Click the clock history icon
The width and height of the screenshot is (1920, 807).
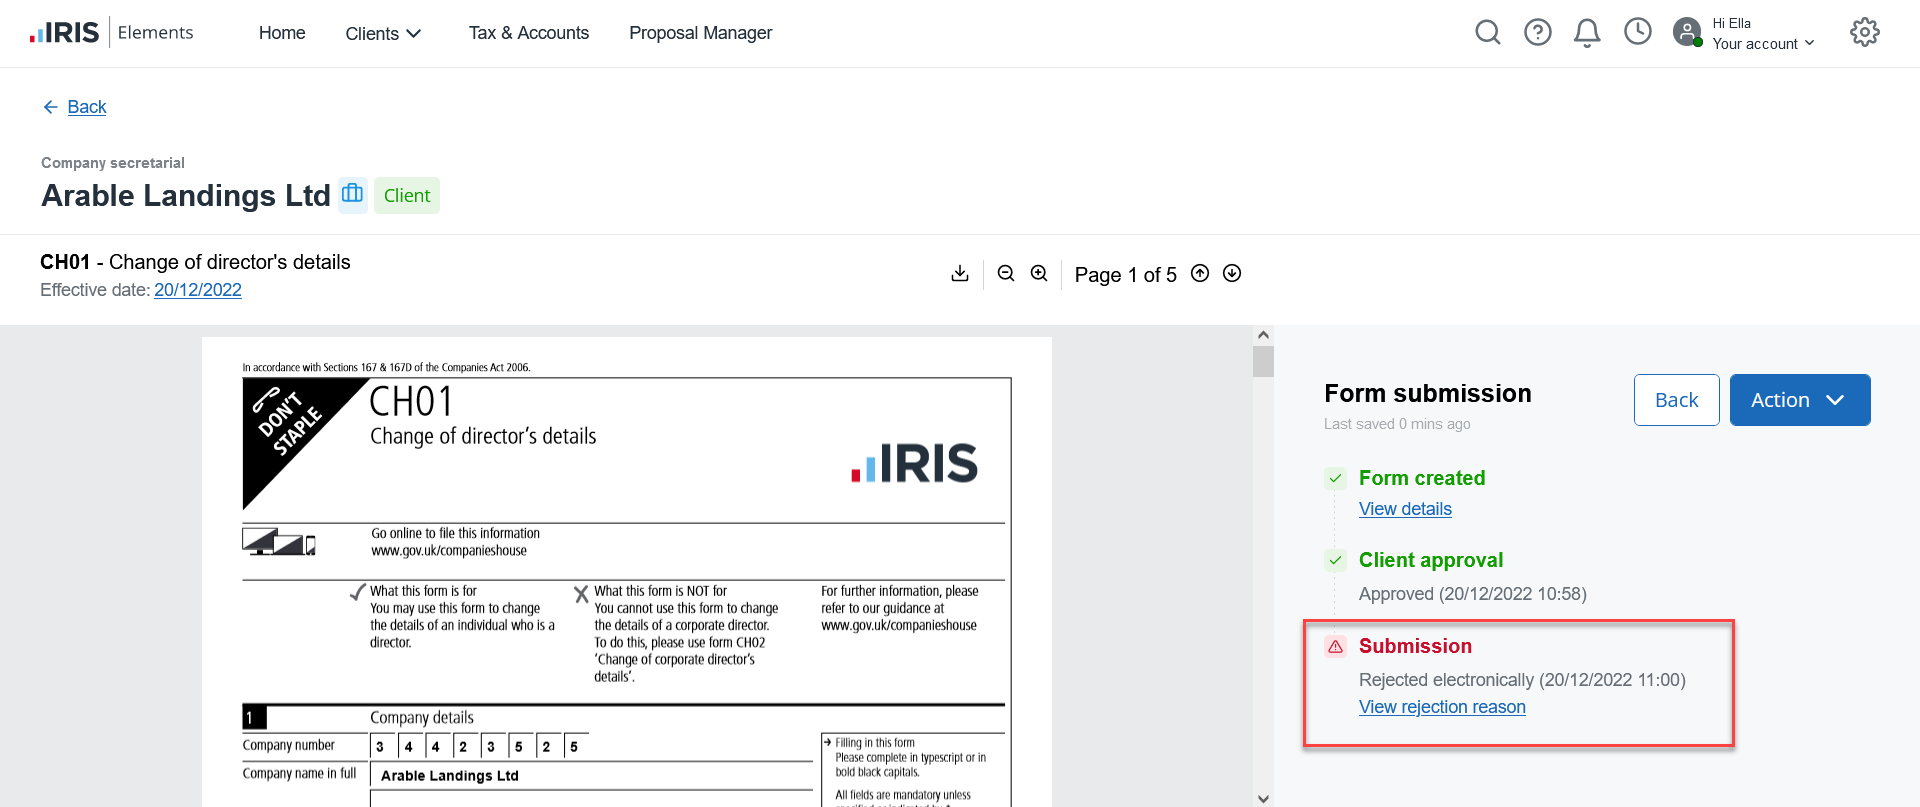click(x=1637, y=32)
